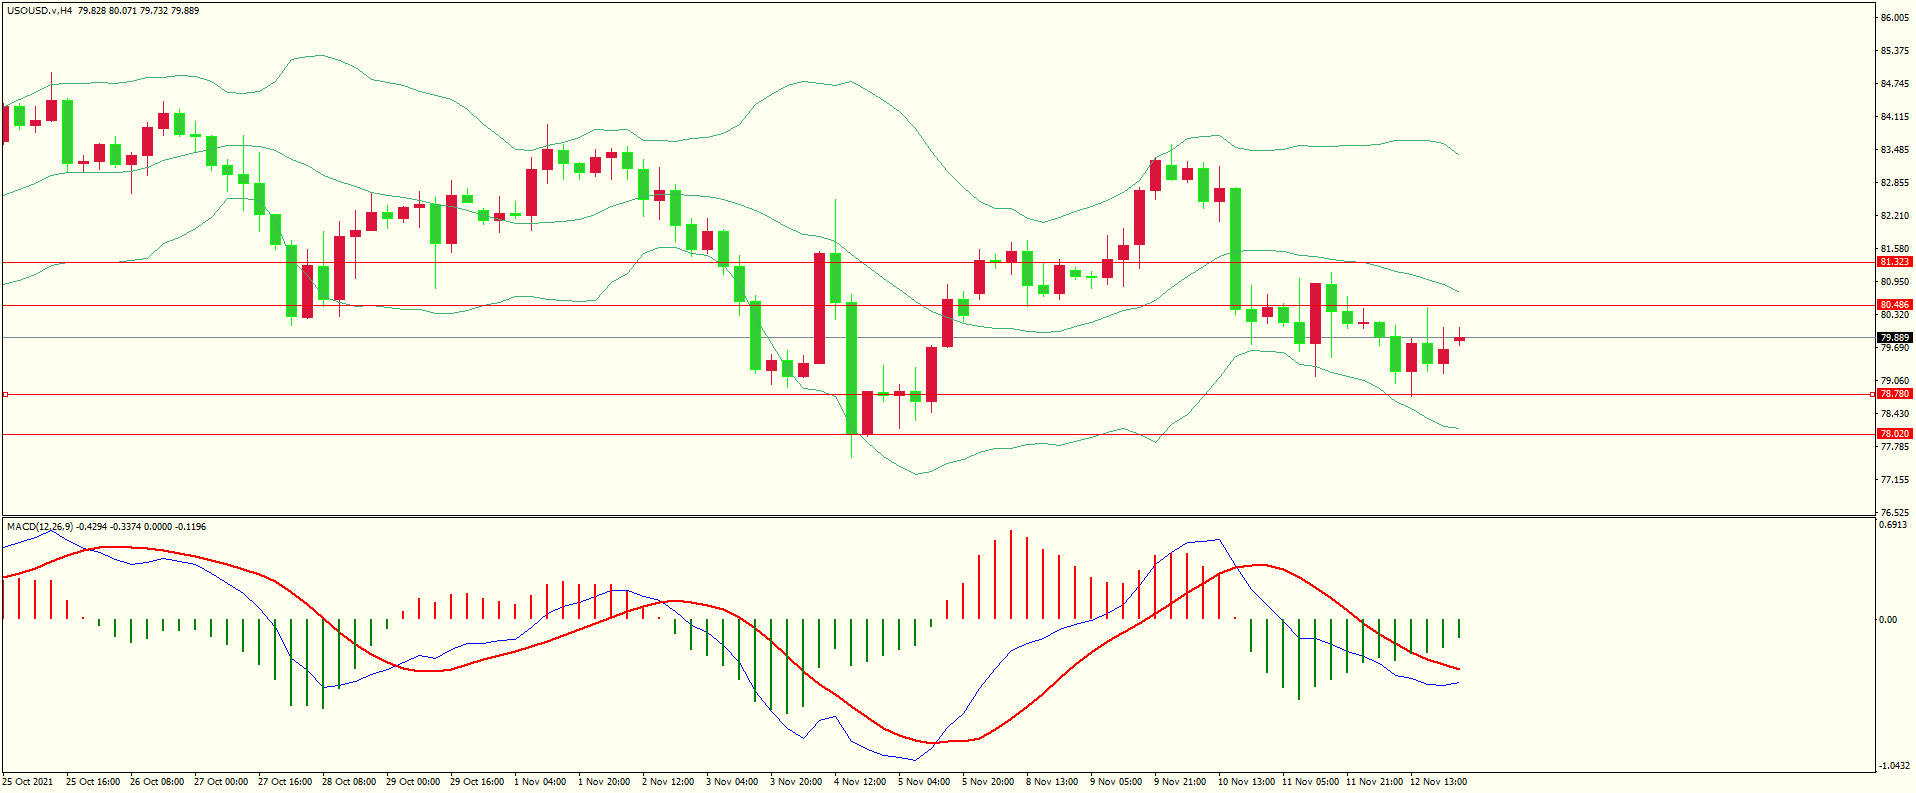Click the MACD(12,26,9) indicator label
Screen dimensions: 1916x793
coord(39,526)
